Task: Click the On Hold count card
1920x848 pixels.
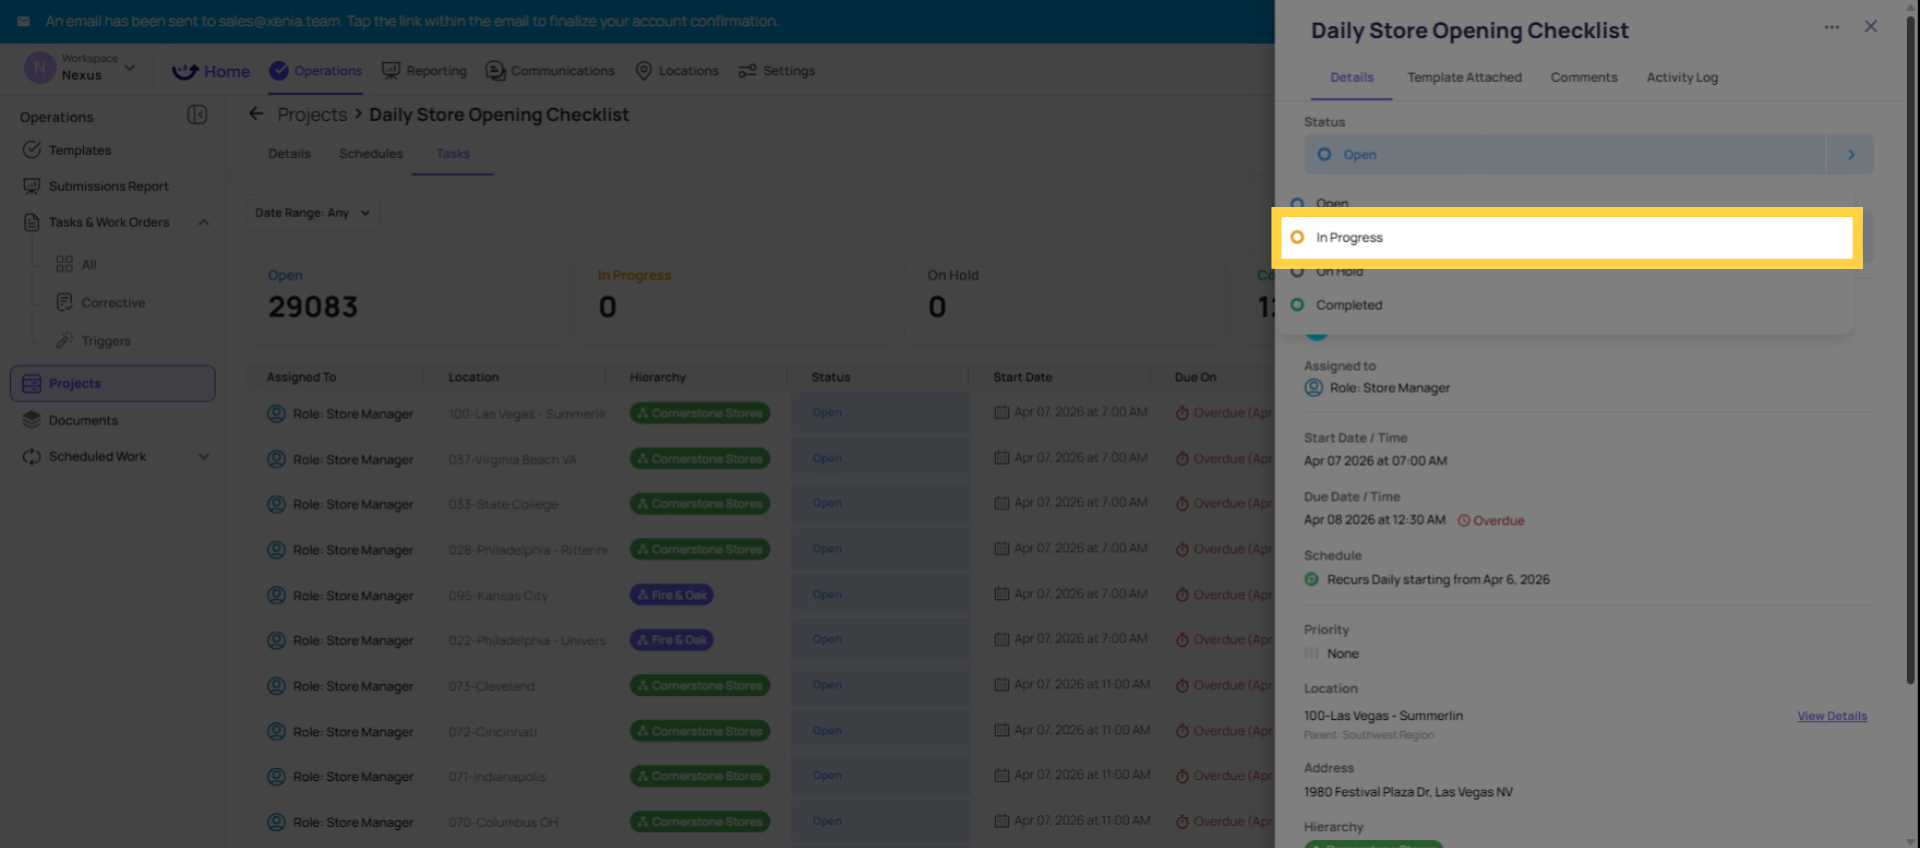Action: 1065,298
